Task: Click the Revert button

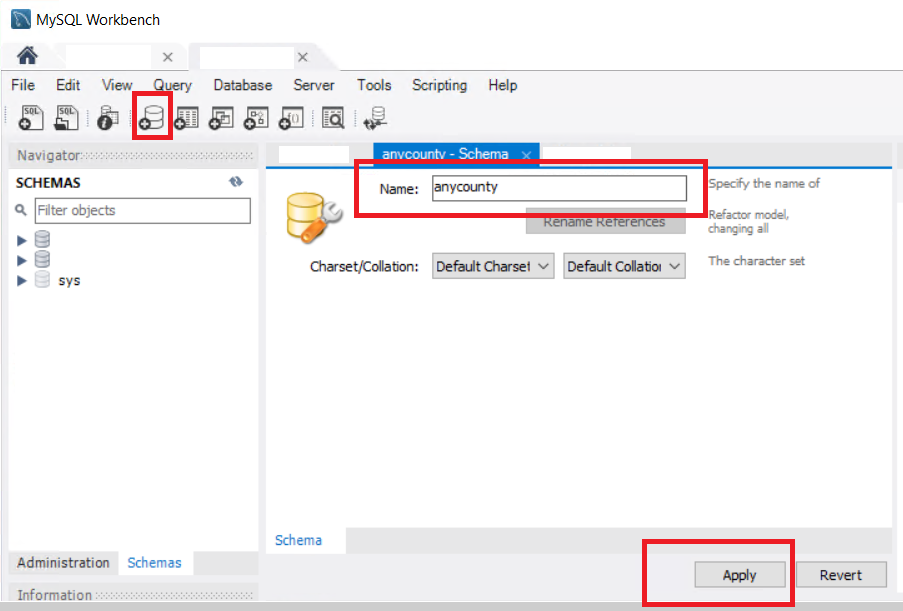Action: [x=841, y=575]
